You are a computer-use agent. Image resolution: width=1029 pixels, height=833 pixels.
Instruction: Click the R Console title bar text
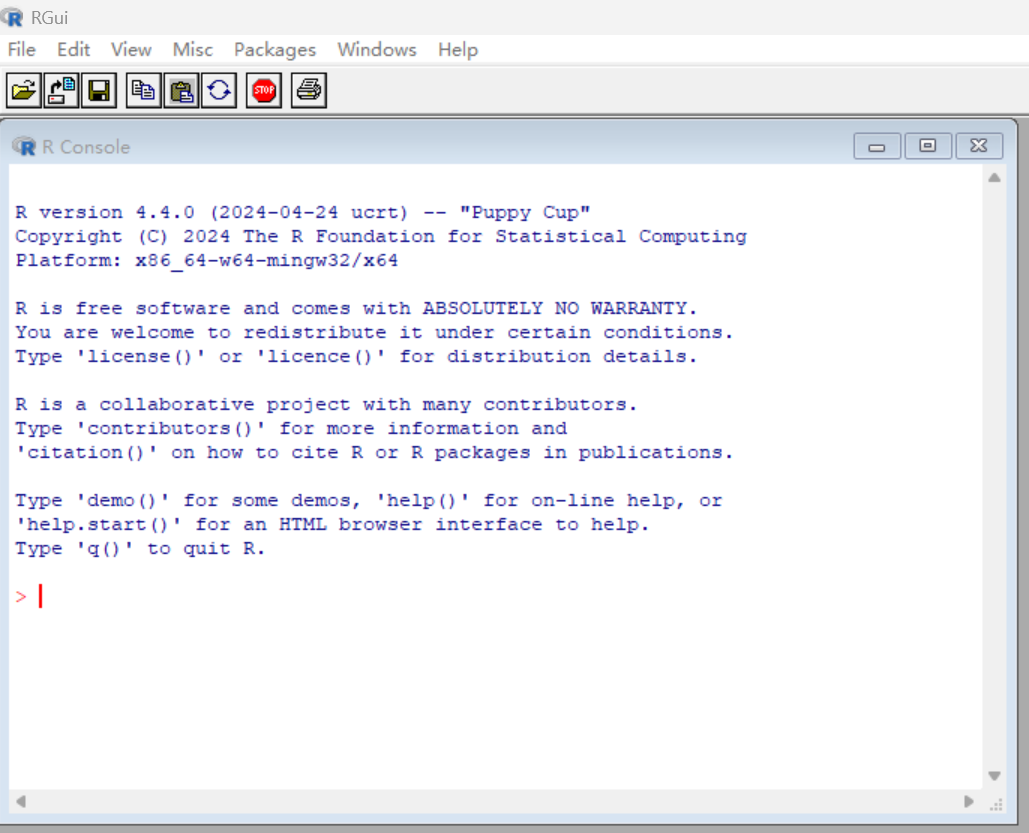pyautogui.click(x=86, y=147)
